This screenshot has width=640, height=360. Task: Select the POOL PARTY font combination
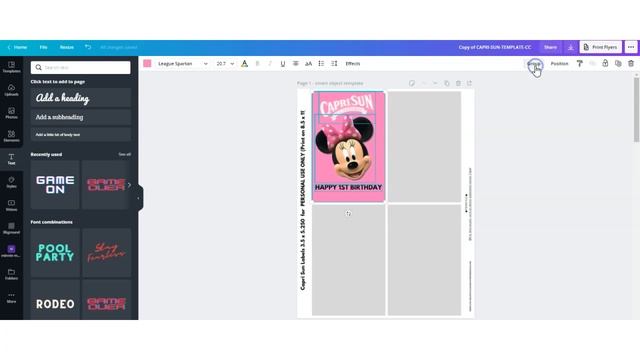(55, 253)
